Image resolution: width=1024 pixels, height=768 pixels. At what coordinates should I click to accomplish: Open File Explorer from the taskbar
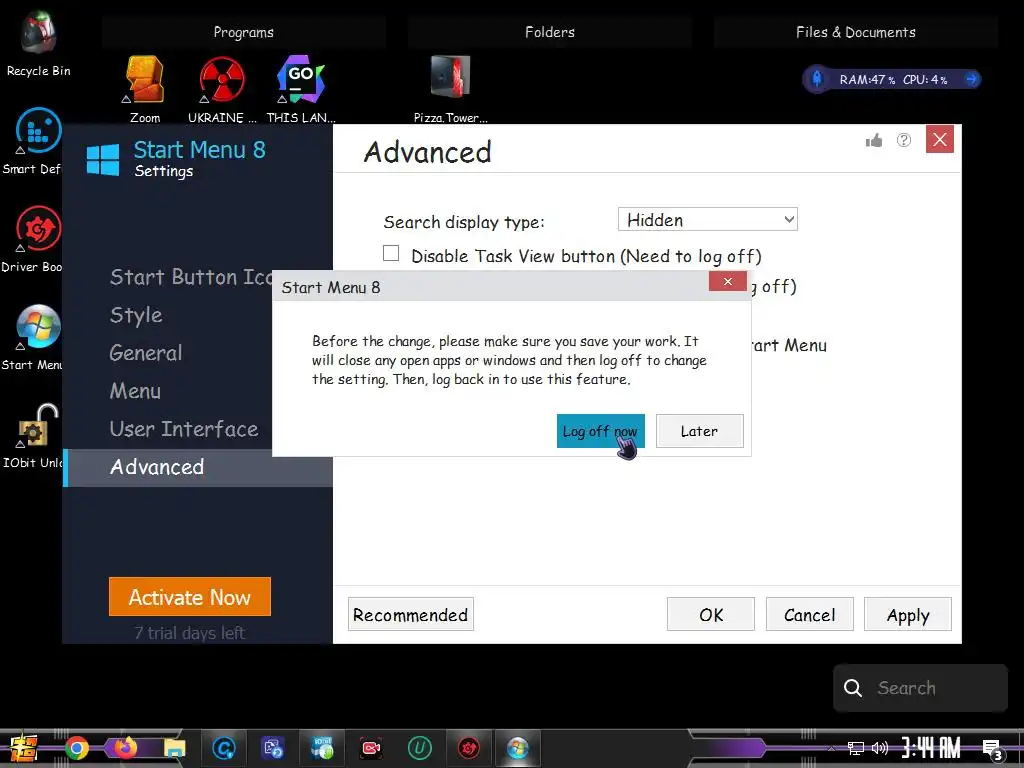click(174, 748)
